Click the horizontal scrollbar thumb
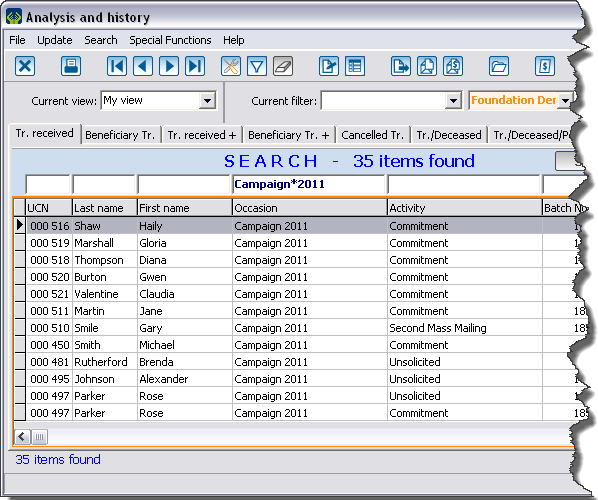This screenshot has height=500, width=598. click(x=39, y=437)
